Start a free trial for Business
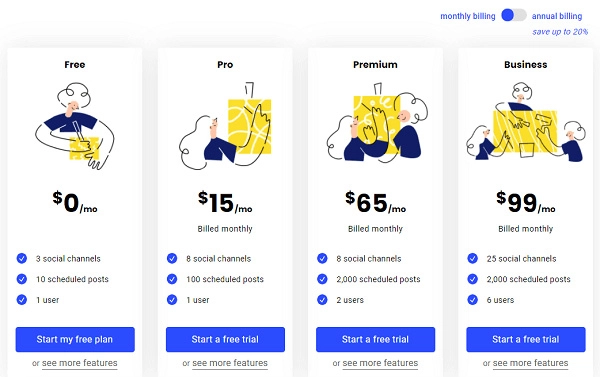 (526, 339)
